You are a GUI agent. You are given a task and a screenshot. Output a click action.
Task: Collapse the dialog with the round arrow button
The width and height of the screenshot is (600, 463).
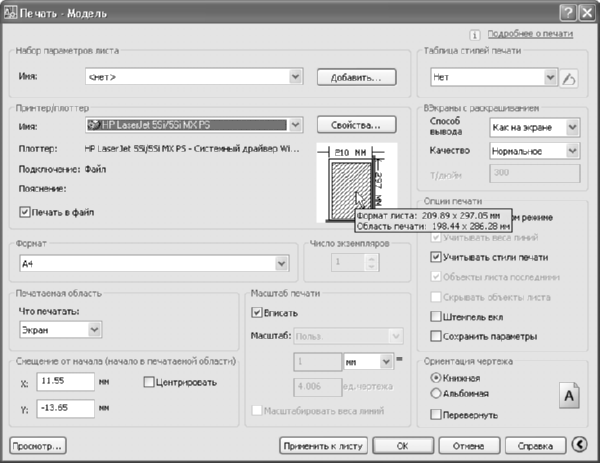(580, 445)
